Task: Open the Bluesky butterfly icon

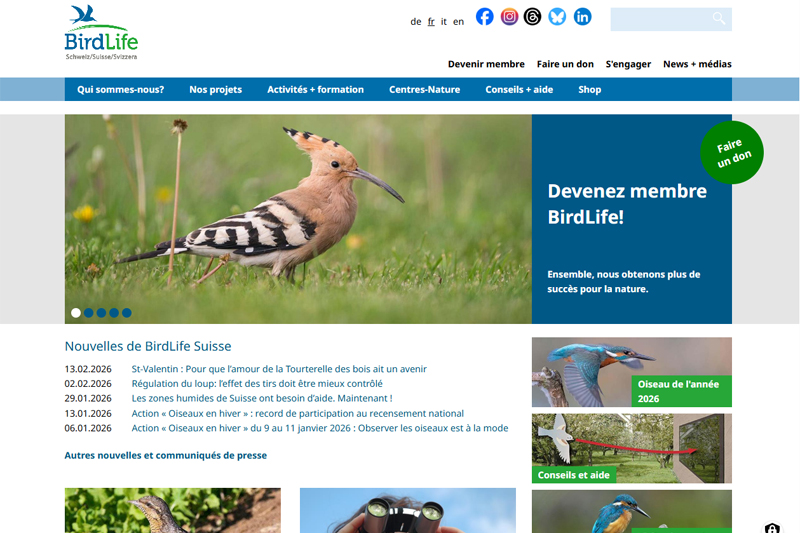Action: click(557, 17)
